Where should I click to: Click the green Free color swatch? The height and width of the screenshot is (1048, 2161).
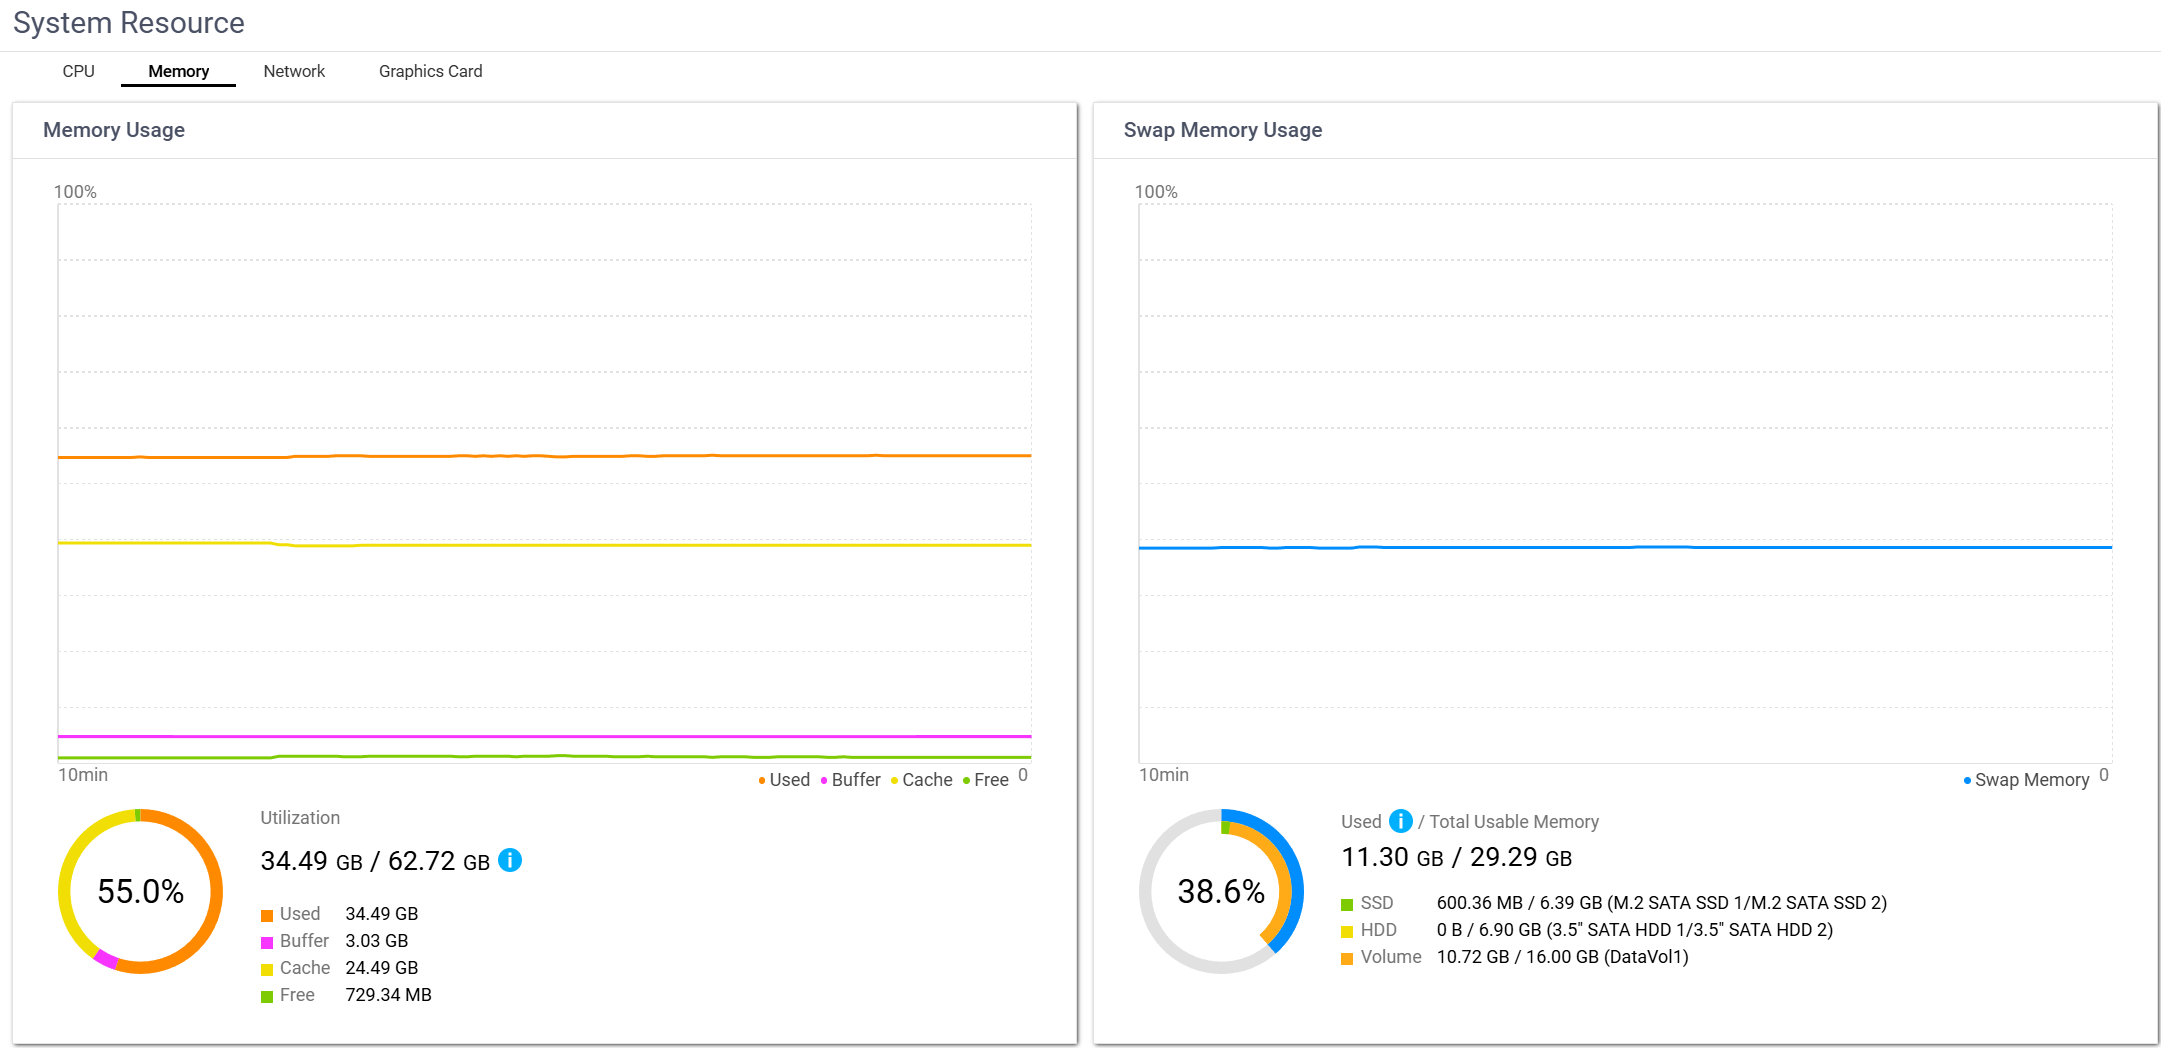(267, 996)
